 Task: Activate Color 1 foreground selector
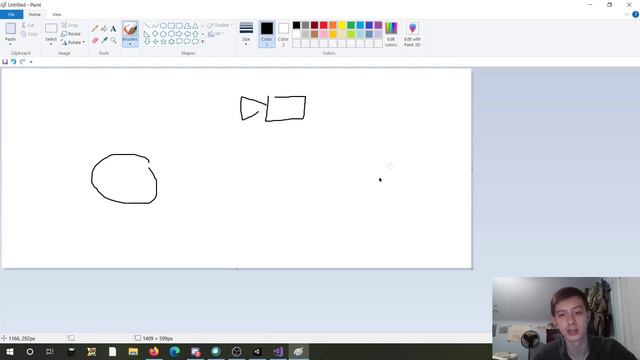point(267,34)
